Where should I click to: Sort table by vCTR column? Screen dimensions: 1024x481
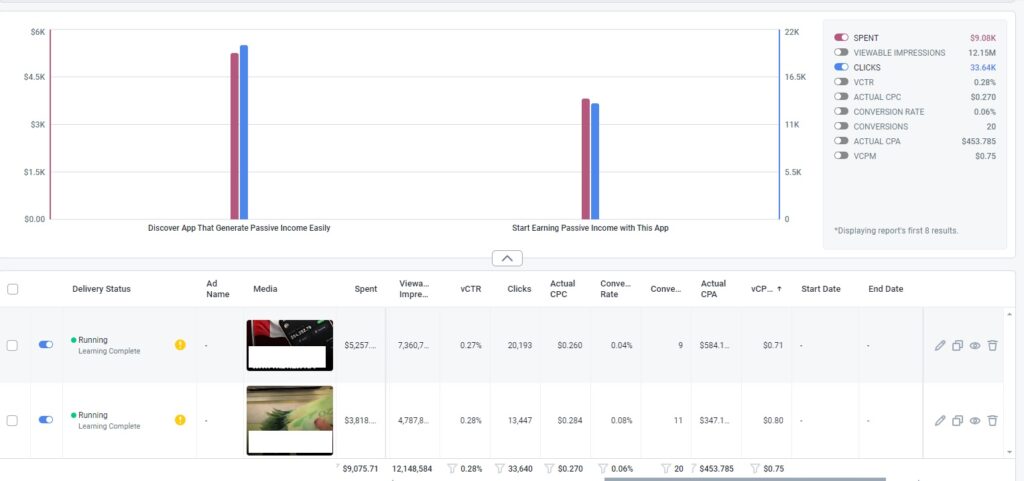point(471,289)
